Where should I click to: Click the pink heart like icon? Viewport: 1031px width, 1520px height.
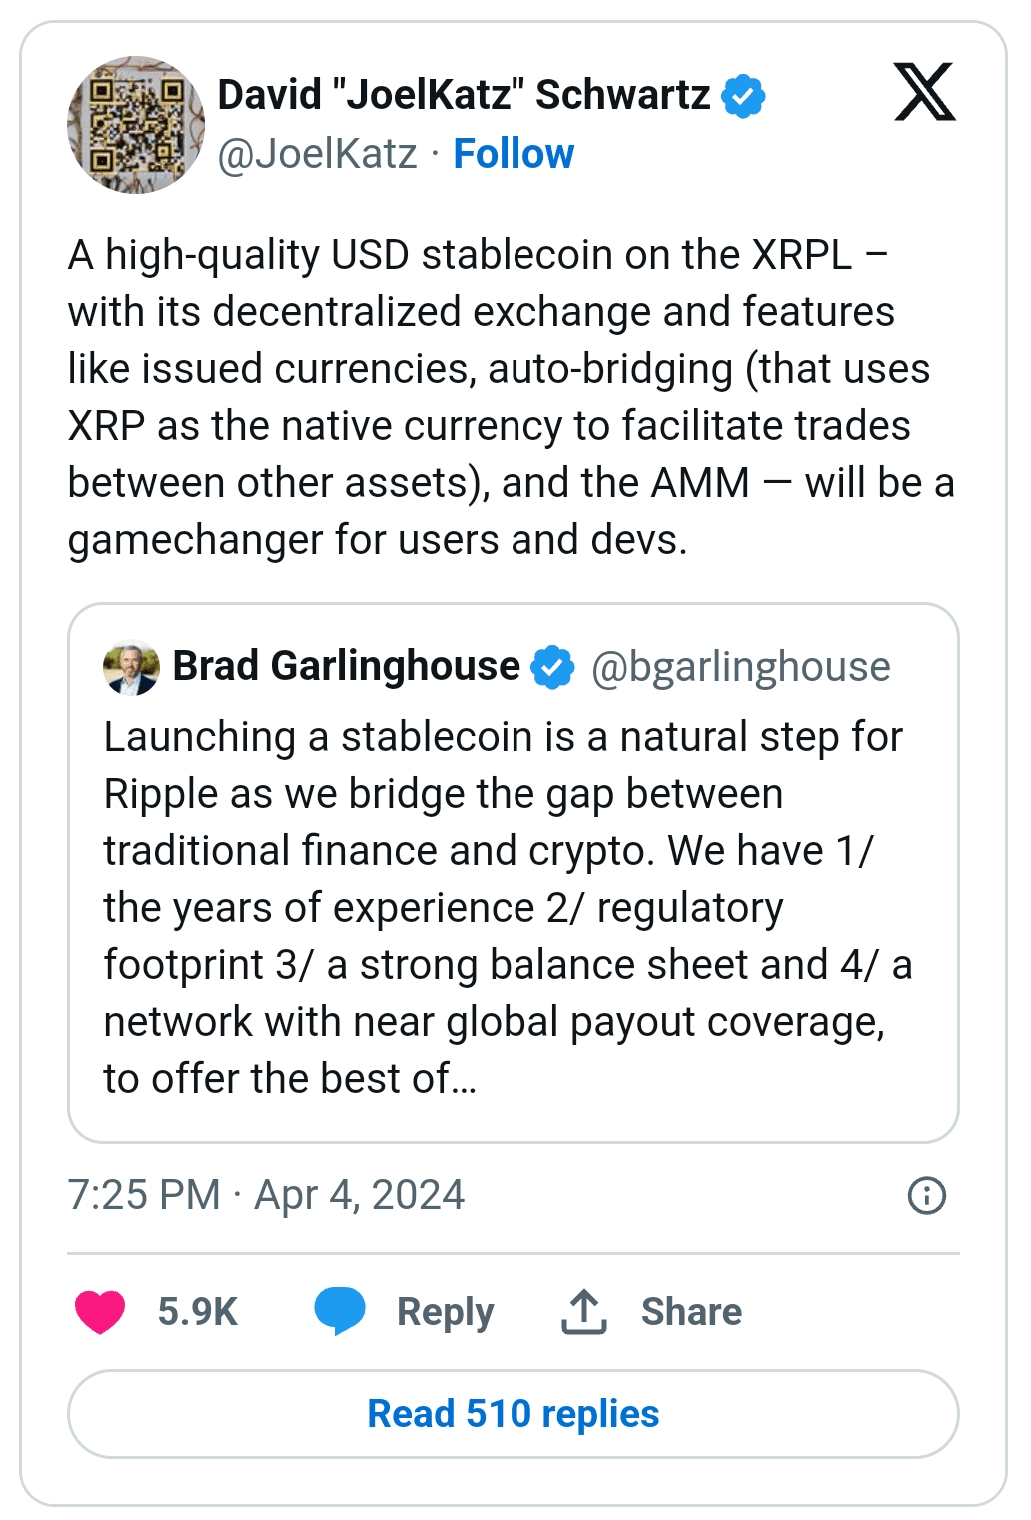point(100,1311)
